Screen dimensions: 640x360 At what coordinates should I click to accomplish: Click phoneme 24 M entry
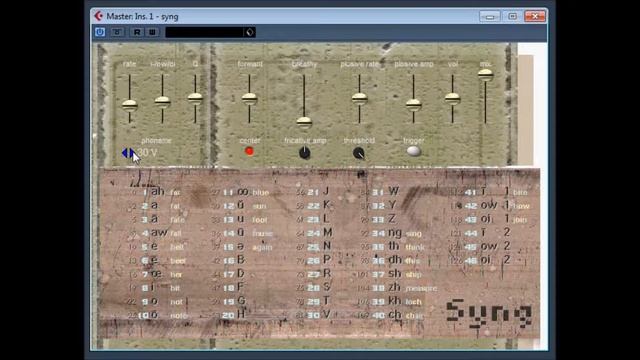click(x=320, y=233)
